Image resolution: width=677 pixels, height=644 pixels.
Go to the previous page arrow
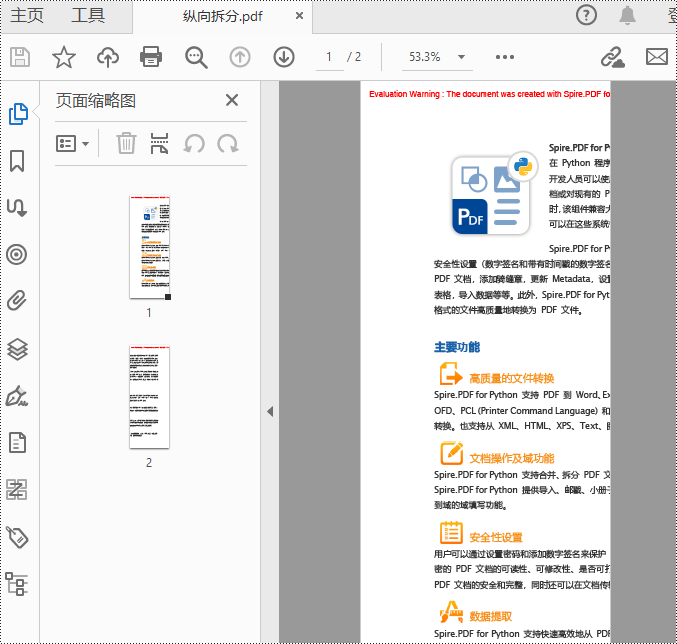[240, 57]
